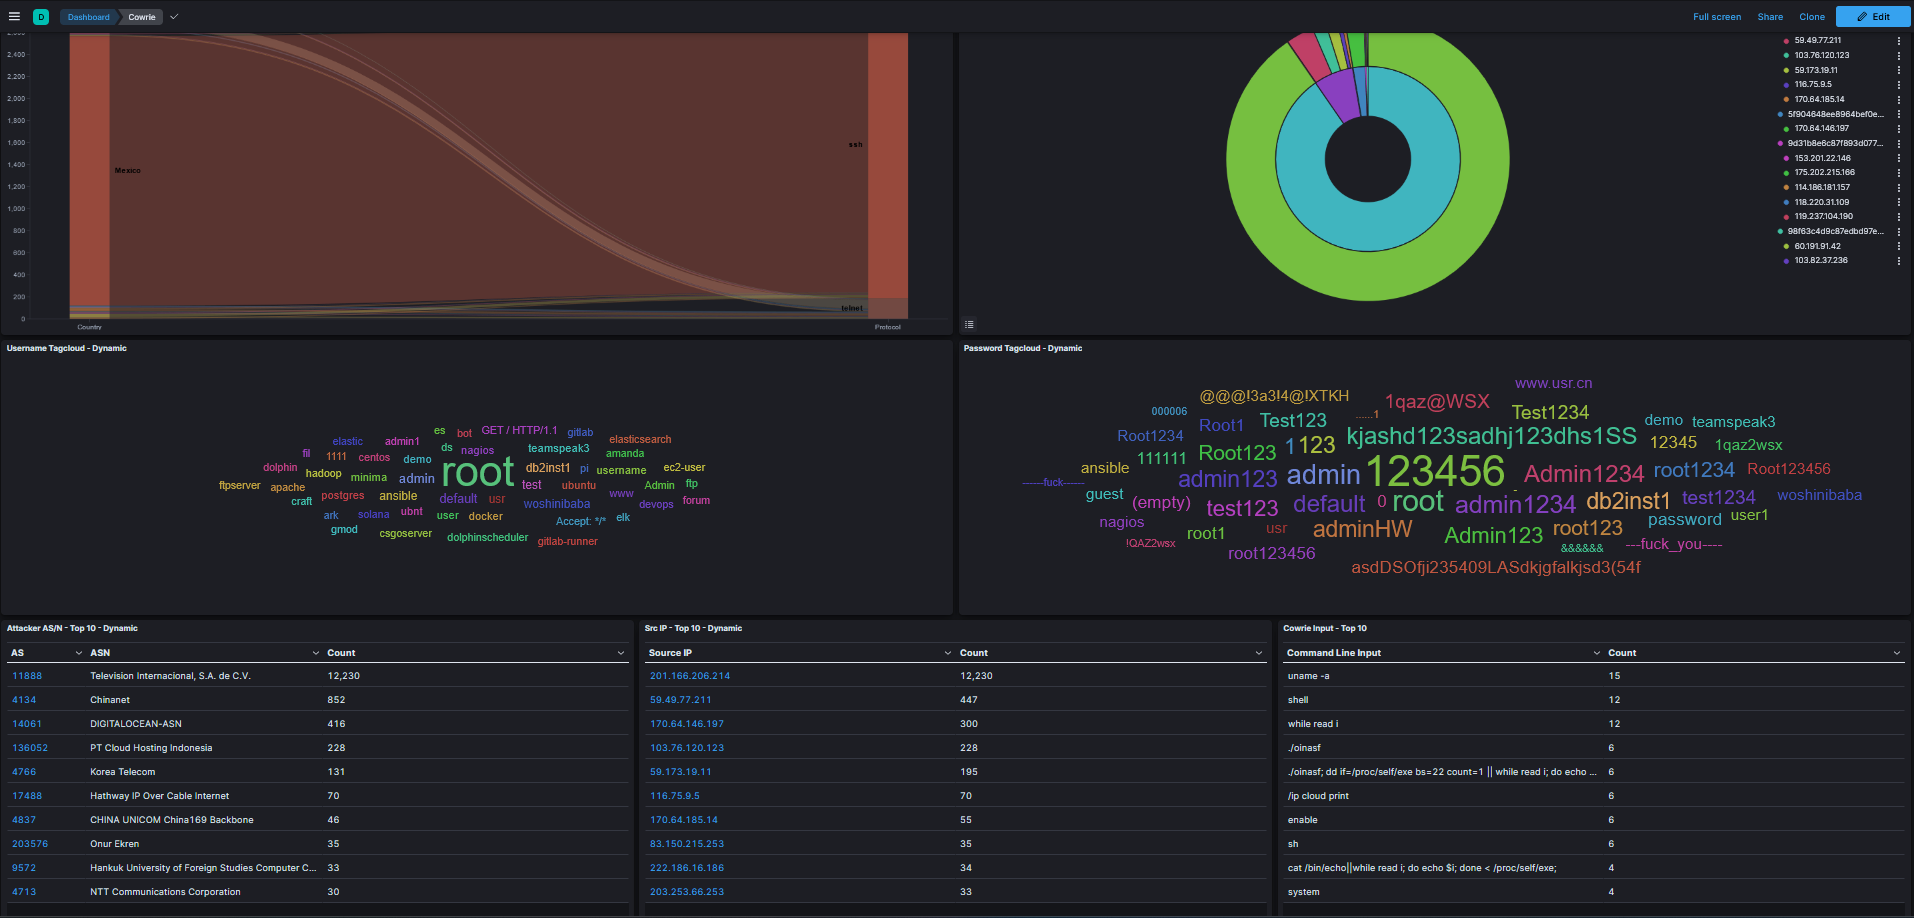Open Source IP column header dropdown
The width and height of the screenshot is (1914, 918).
(948, 653)
